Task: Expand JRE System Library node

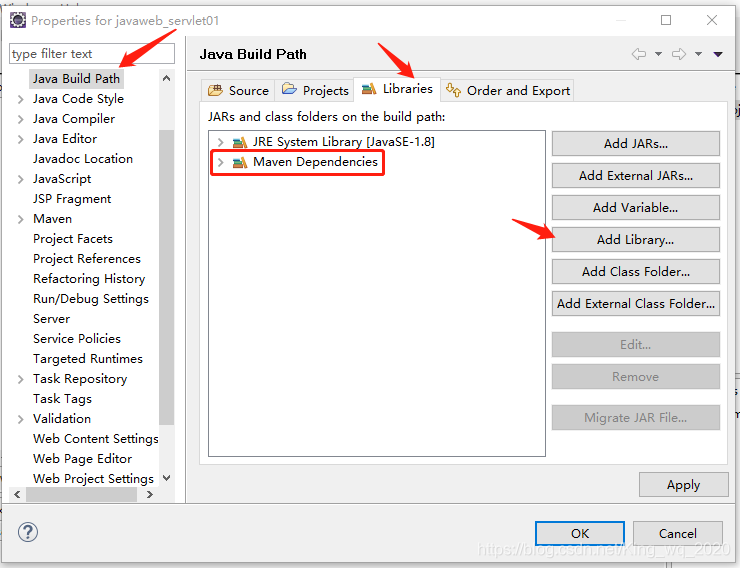Action: point(220,142)
